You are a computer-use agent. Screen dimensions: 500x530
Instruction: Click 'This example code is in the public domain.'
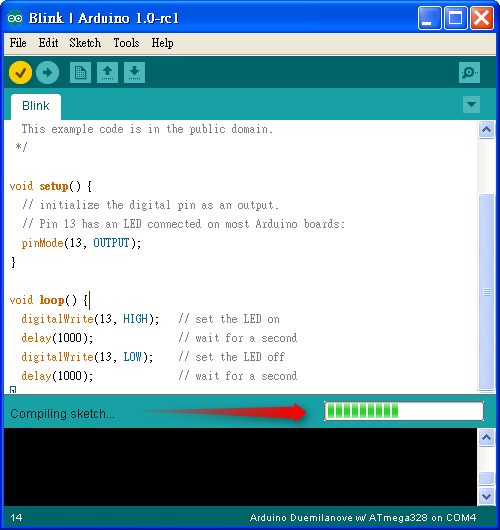147,129
